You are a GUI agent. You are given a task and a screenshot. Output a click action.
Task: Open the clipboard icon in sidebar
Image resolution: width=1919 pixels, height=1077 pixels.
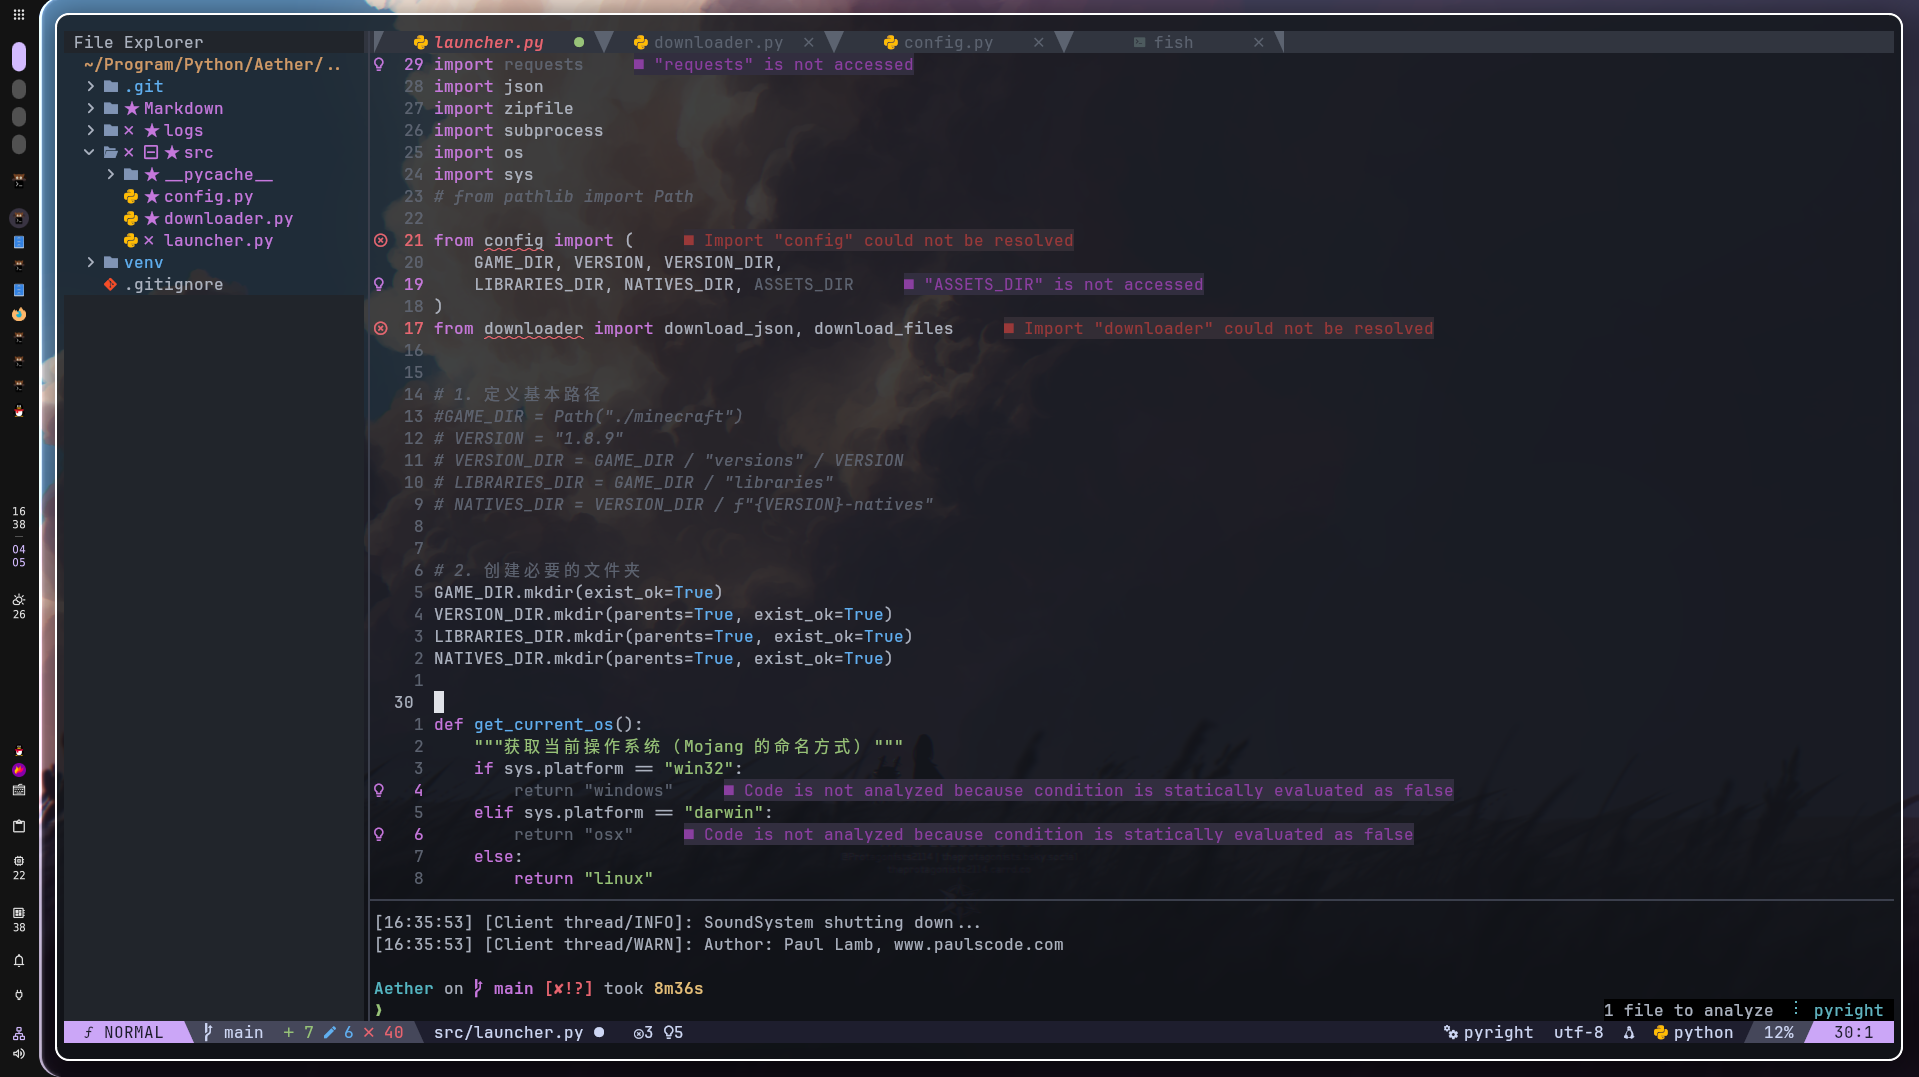(x=18, y=826)
